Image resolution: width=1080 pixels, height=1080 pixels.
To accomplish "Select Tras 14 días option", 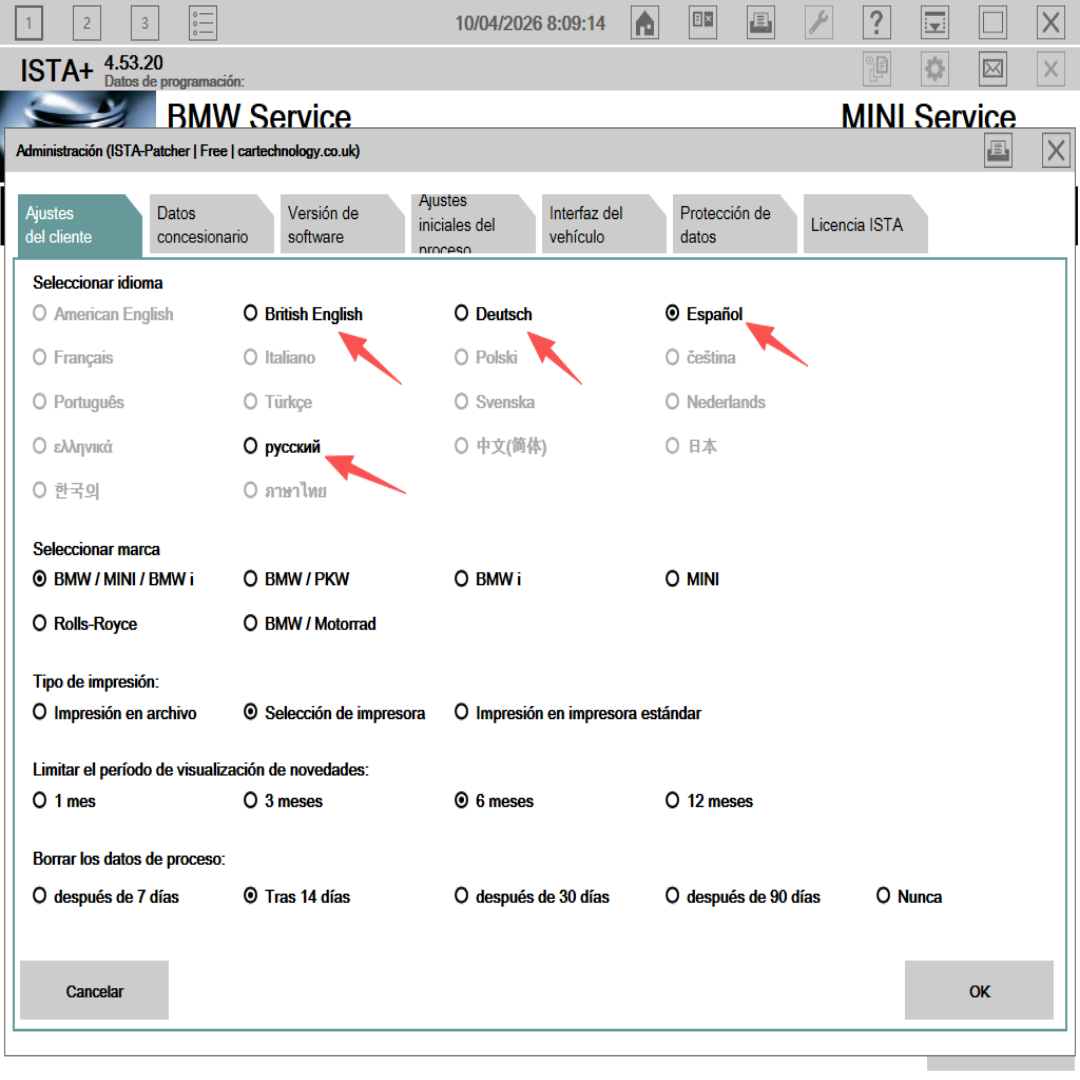I will click(x=297, y=897).
